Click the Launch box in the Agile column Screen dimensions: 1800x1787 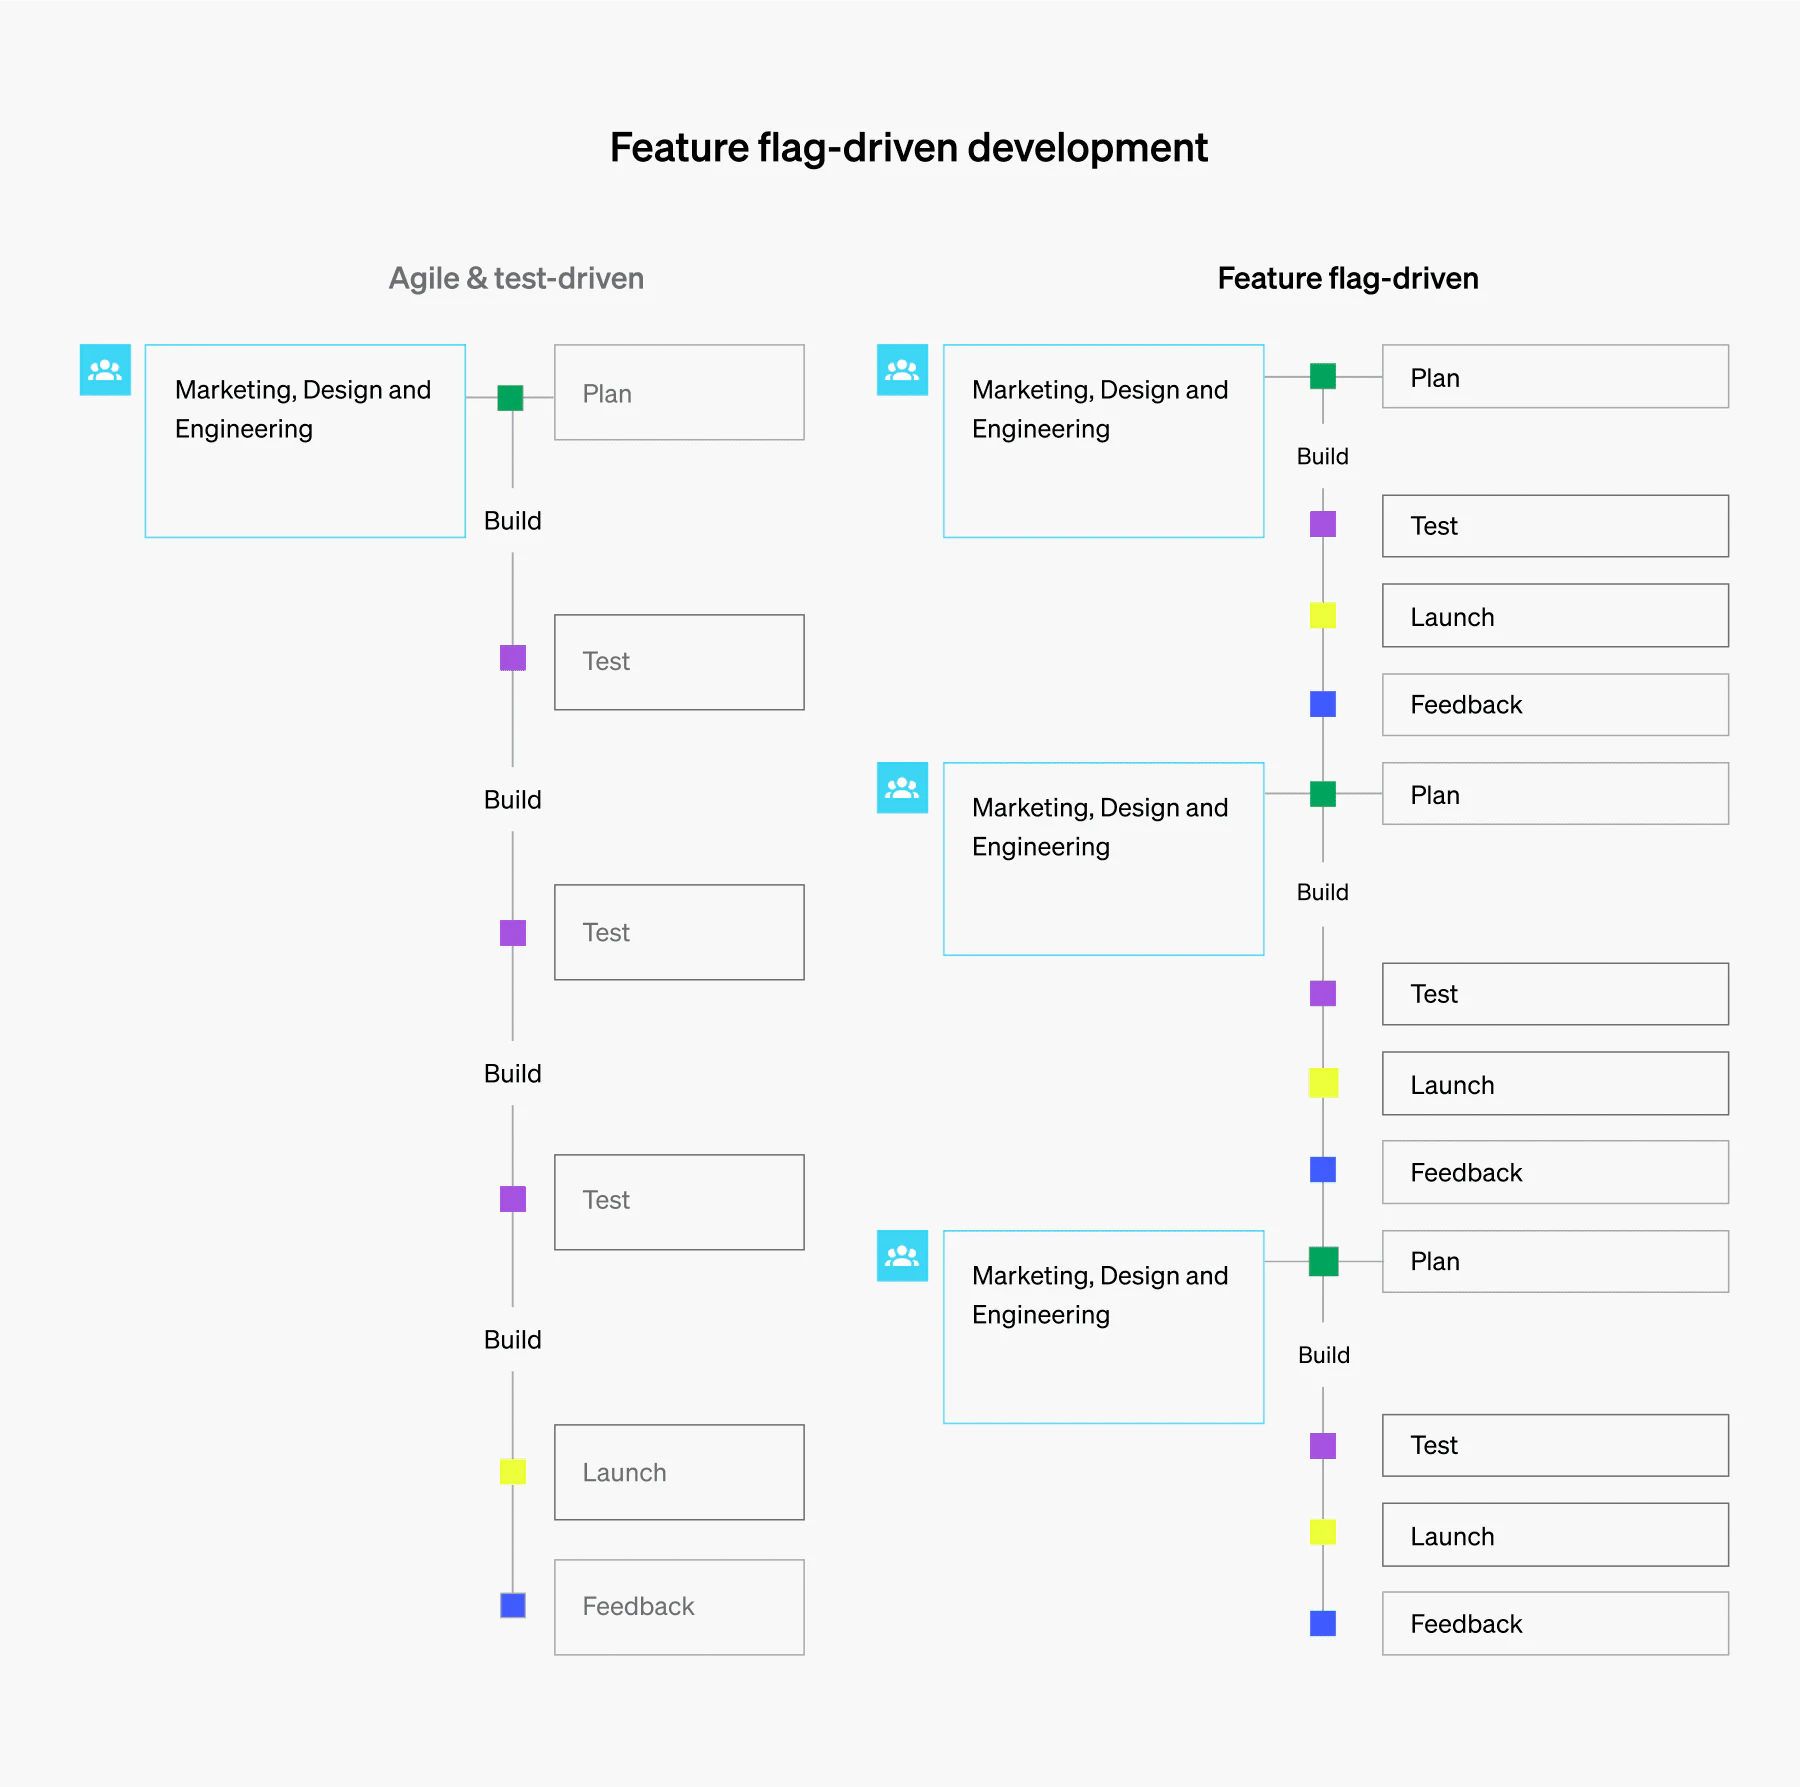tap(679, 1472)
